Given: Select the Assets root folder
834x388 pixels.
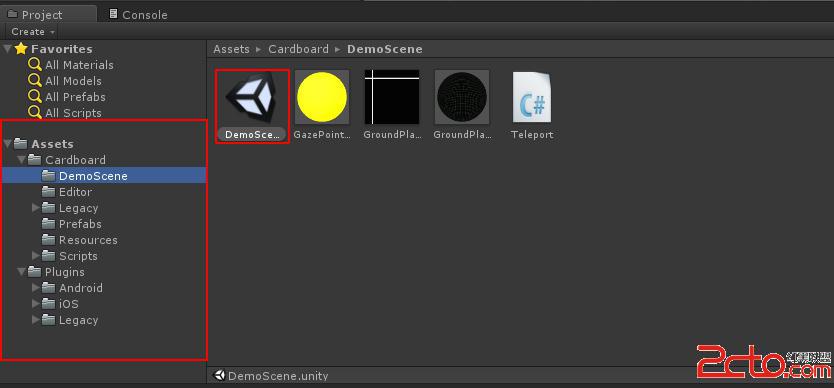Looking at the screenshot, I should (52, 144).
